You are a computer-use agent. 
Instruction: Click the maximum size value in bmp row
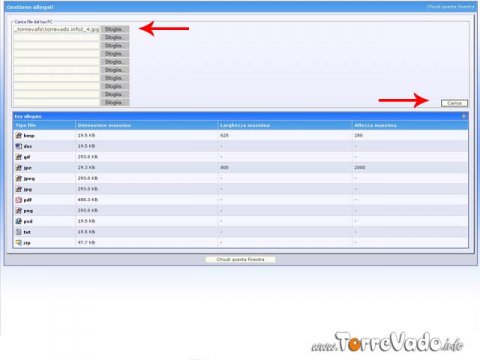tap(87, 135)
